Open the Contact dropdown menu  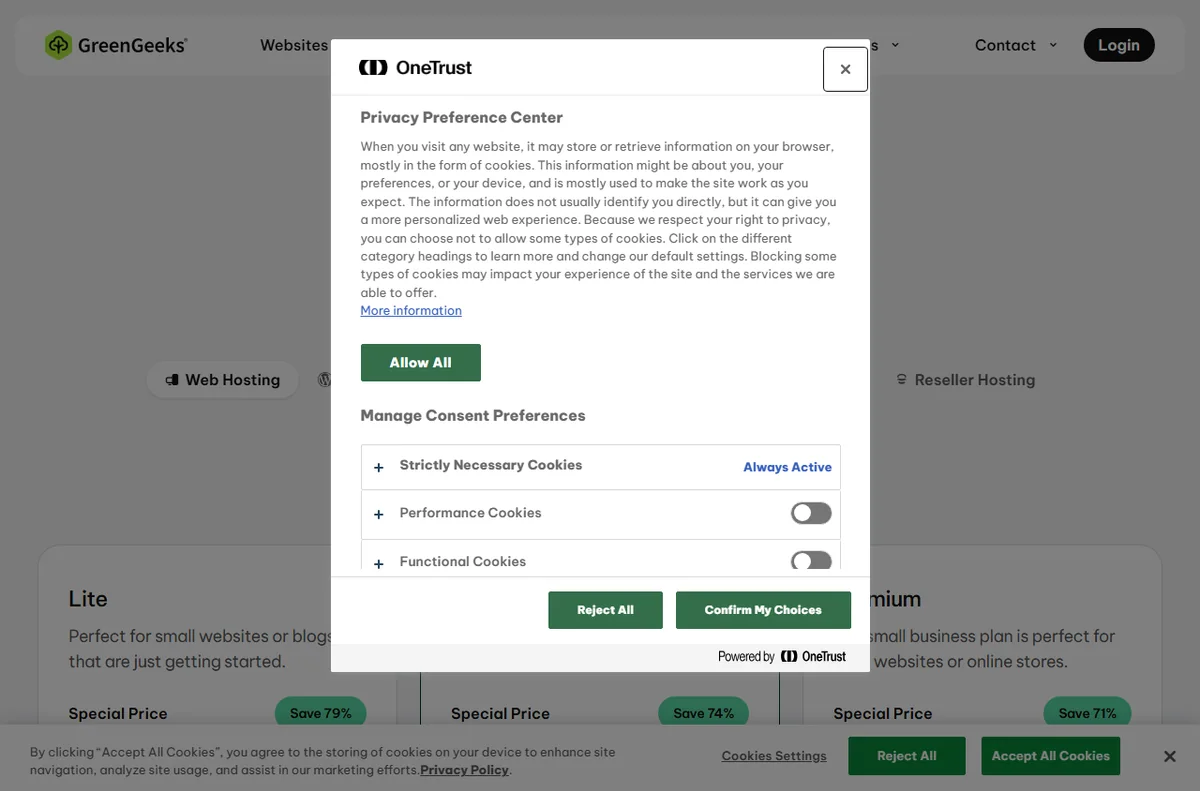pos(1016,45)
